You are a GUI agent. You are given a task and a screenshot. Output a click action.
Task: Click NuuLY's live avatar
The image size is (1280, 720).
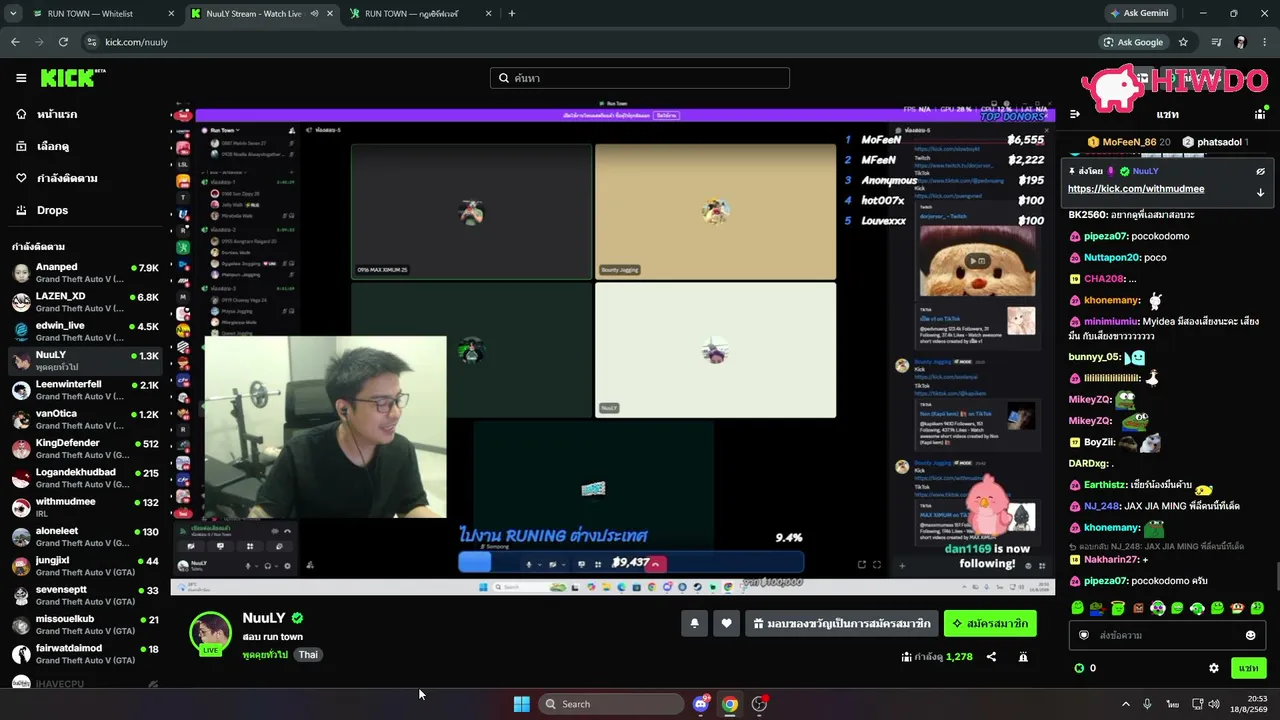click(x=211, y=632)
